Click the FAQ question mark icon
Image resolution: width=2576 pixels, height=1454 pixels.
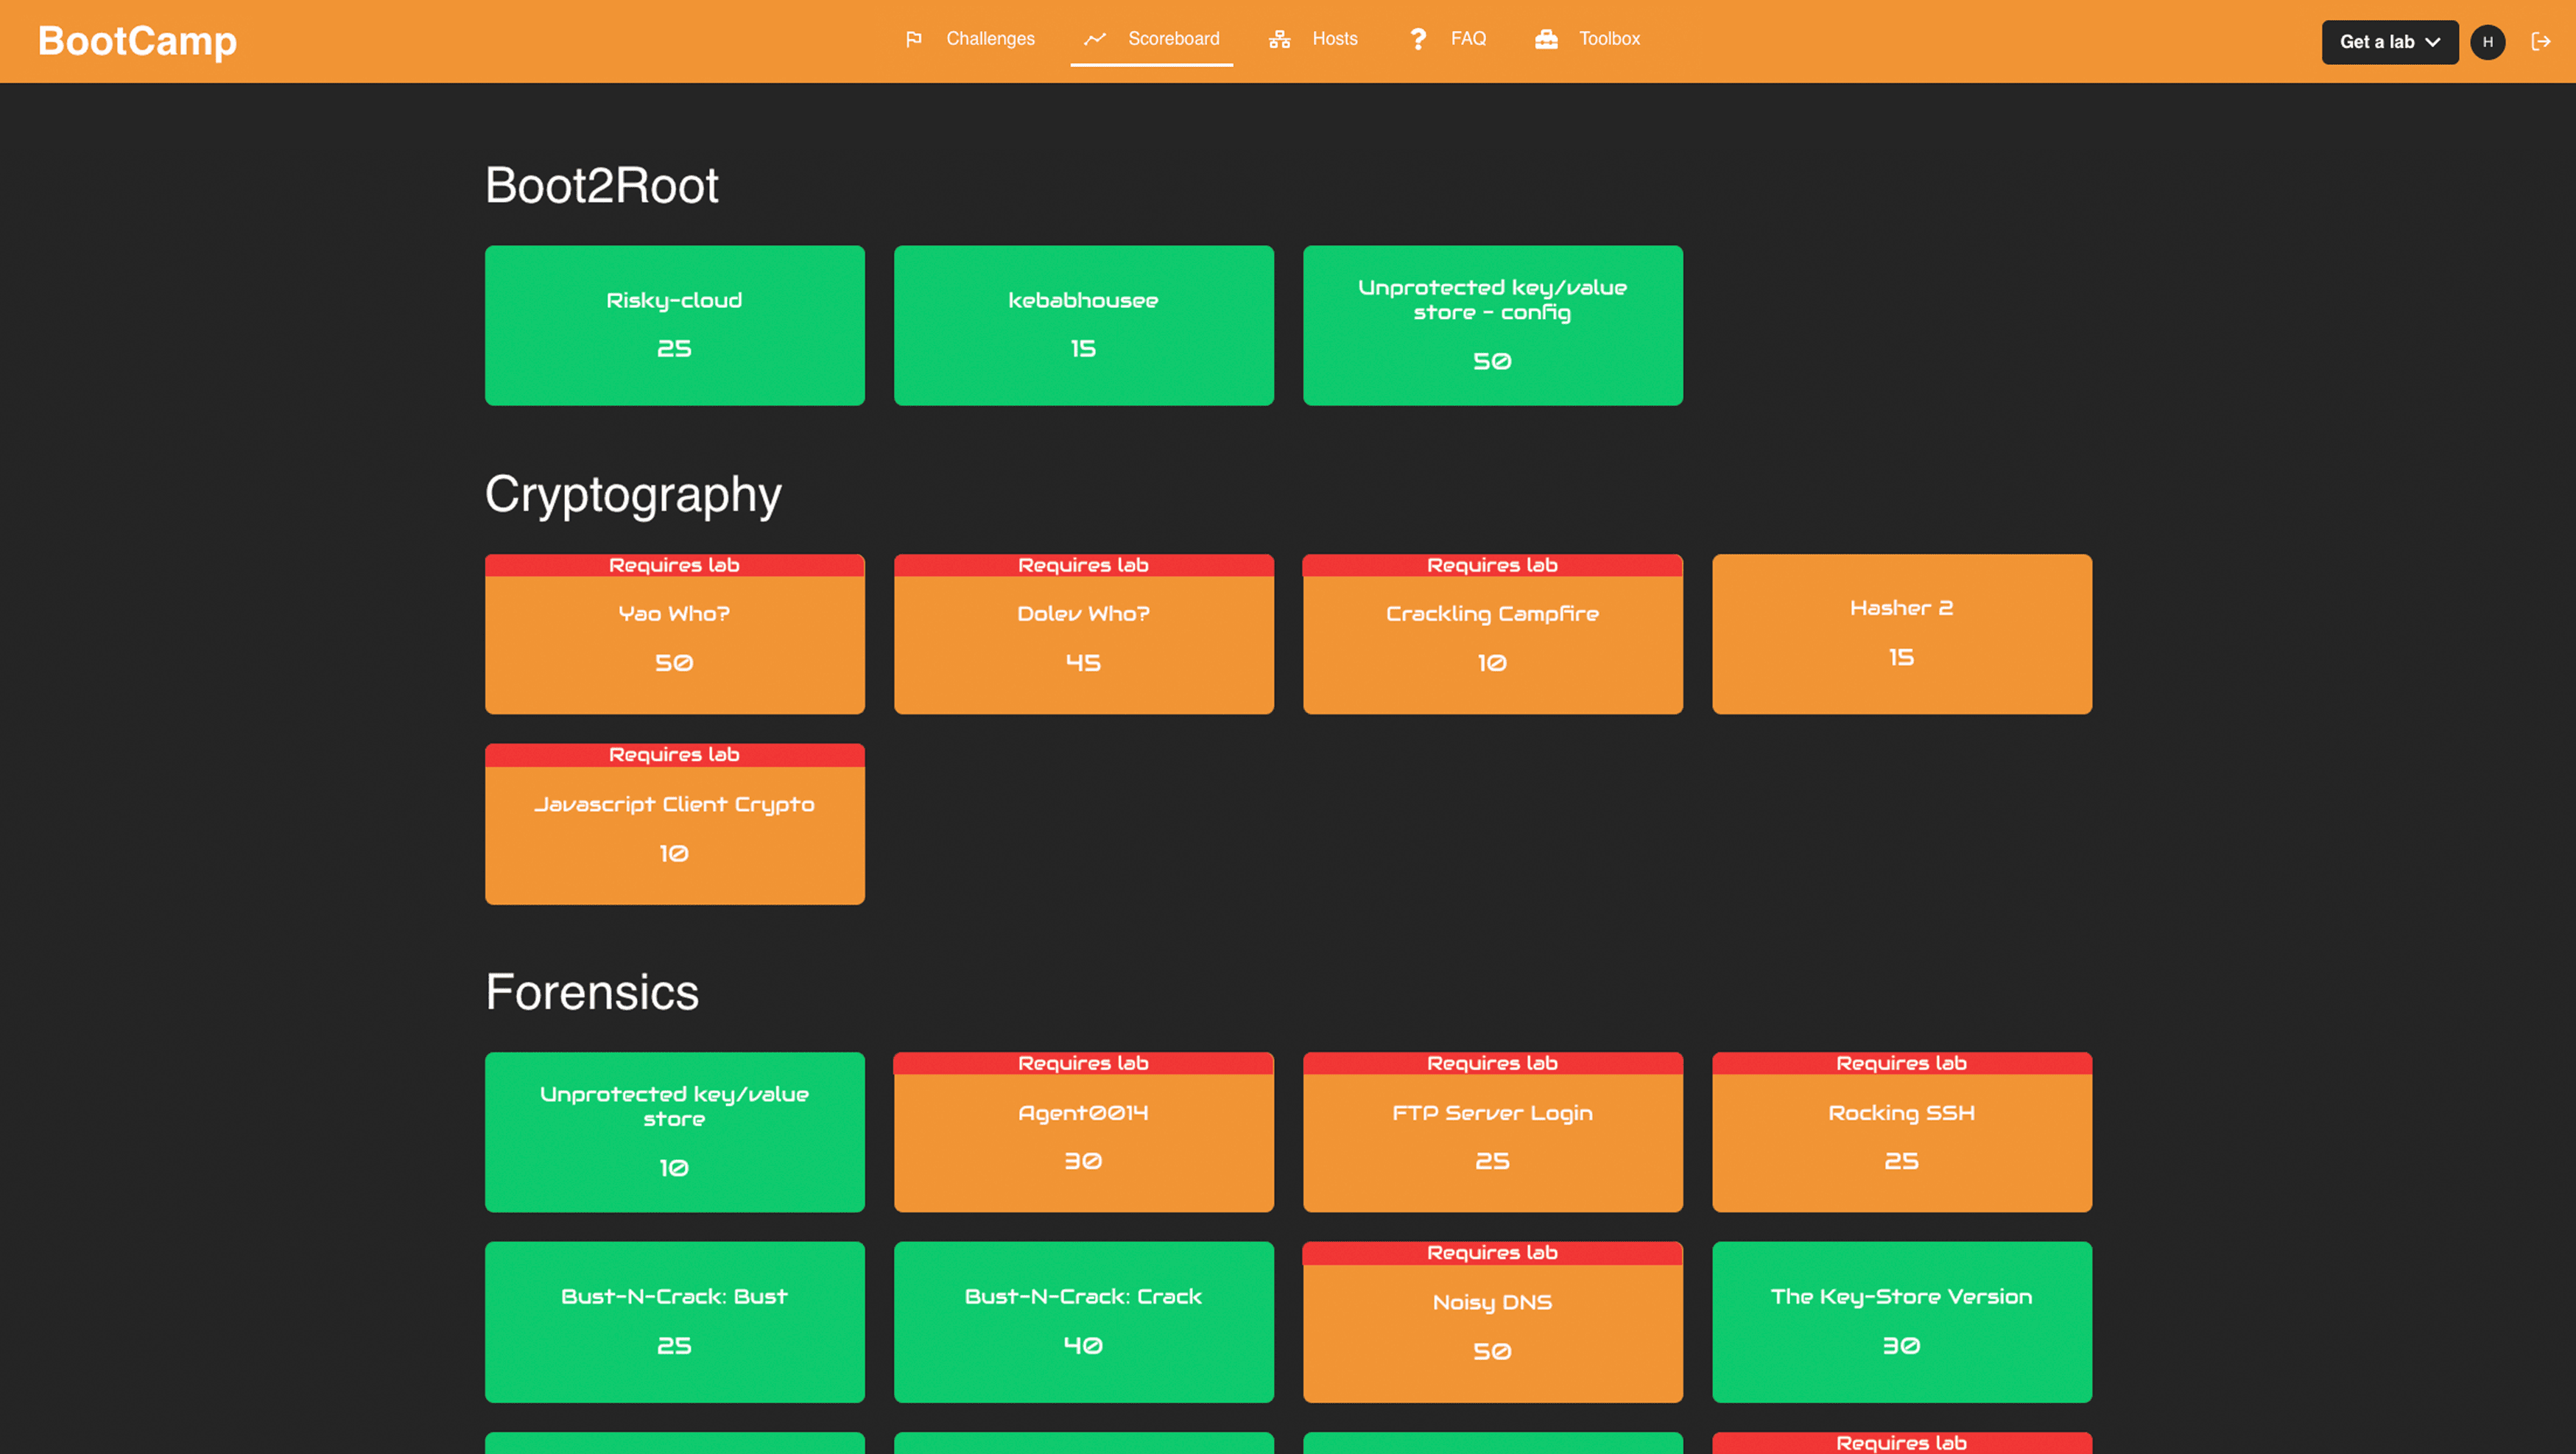click(1415, 39)
